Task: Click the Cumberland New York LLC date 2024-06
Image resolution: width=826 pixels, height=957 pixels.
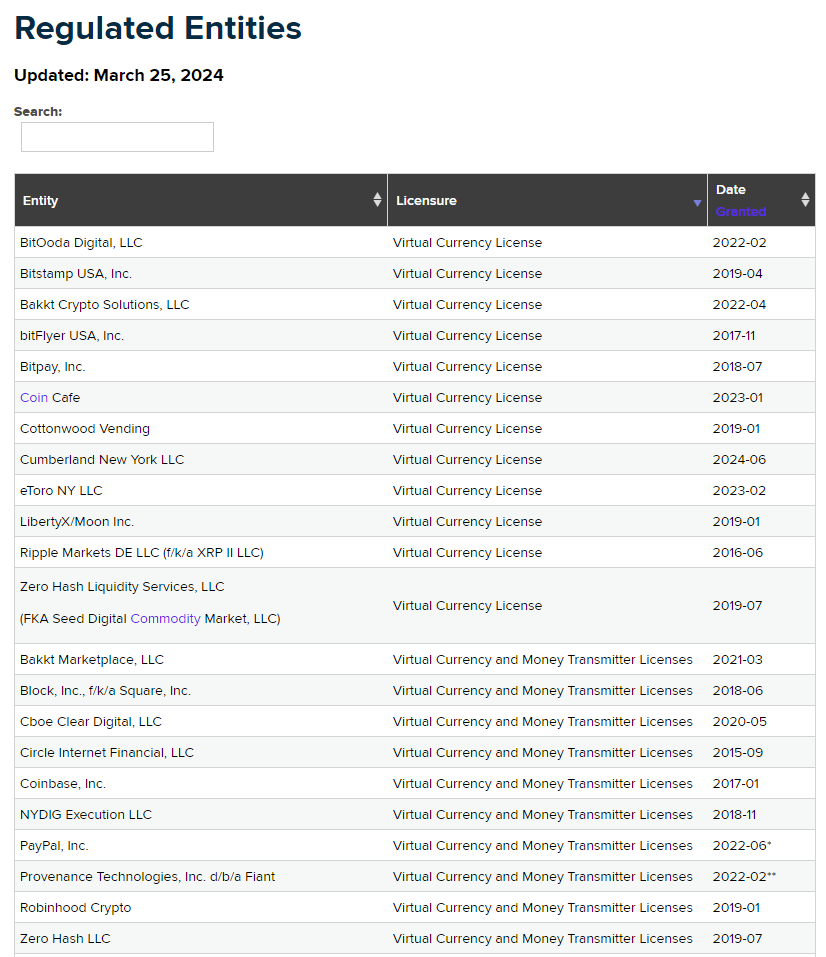Action: pos(737,459)
